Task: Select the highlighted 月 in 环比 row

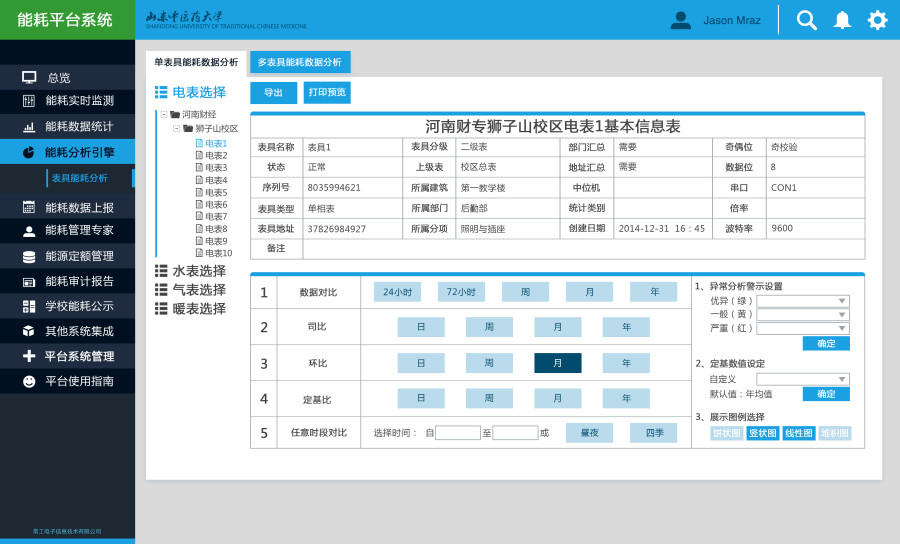Action: (557, 363)
